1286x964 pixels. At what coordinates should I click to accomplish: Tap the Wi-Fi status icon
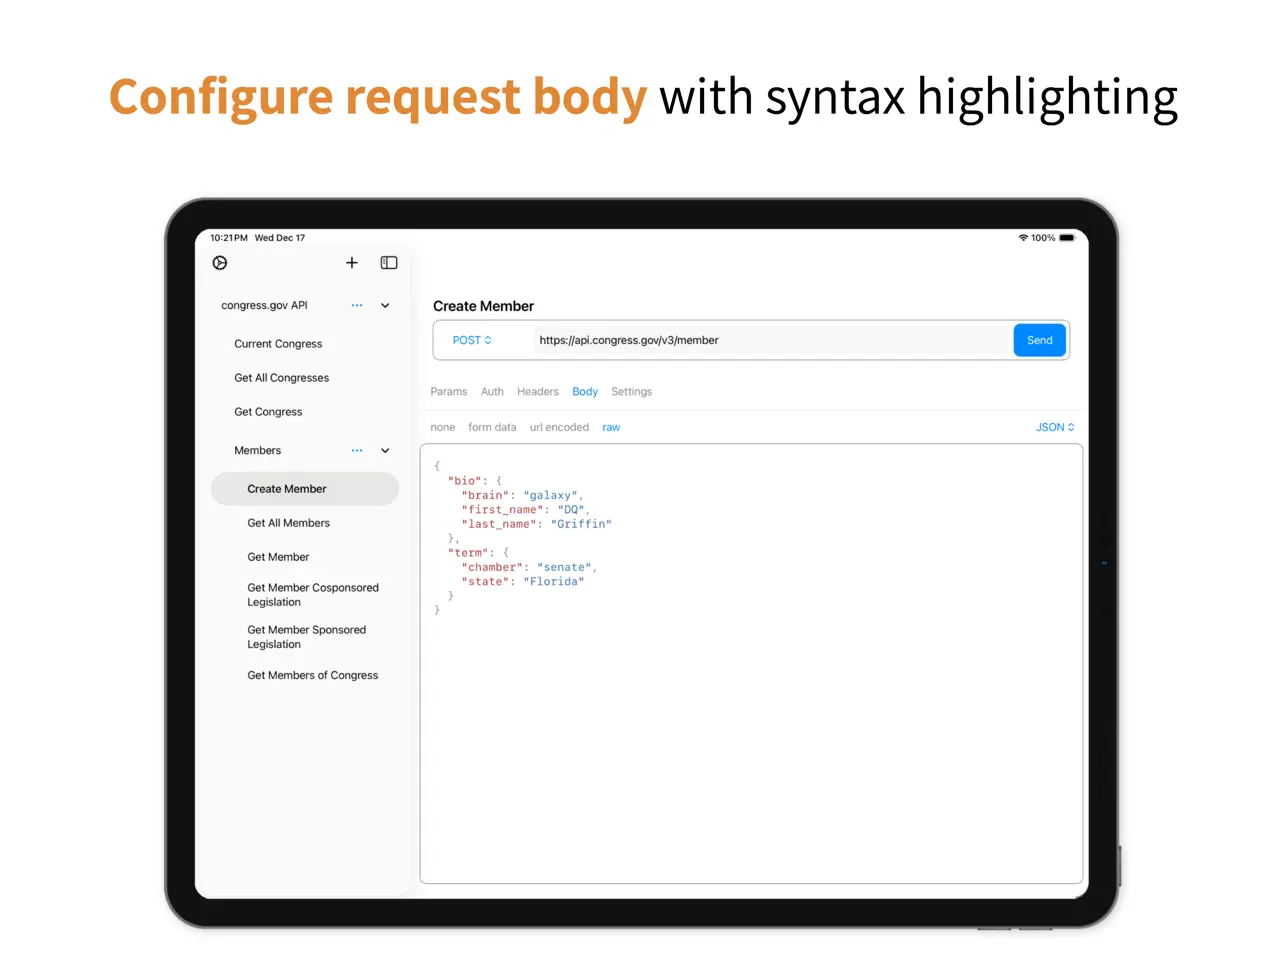pos(1023,238)
